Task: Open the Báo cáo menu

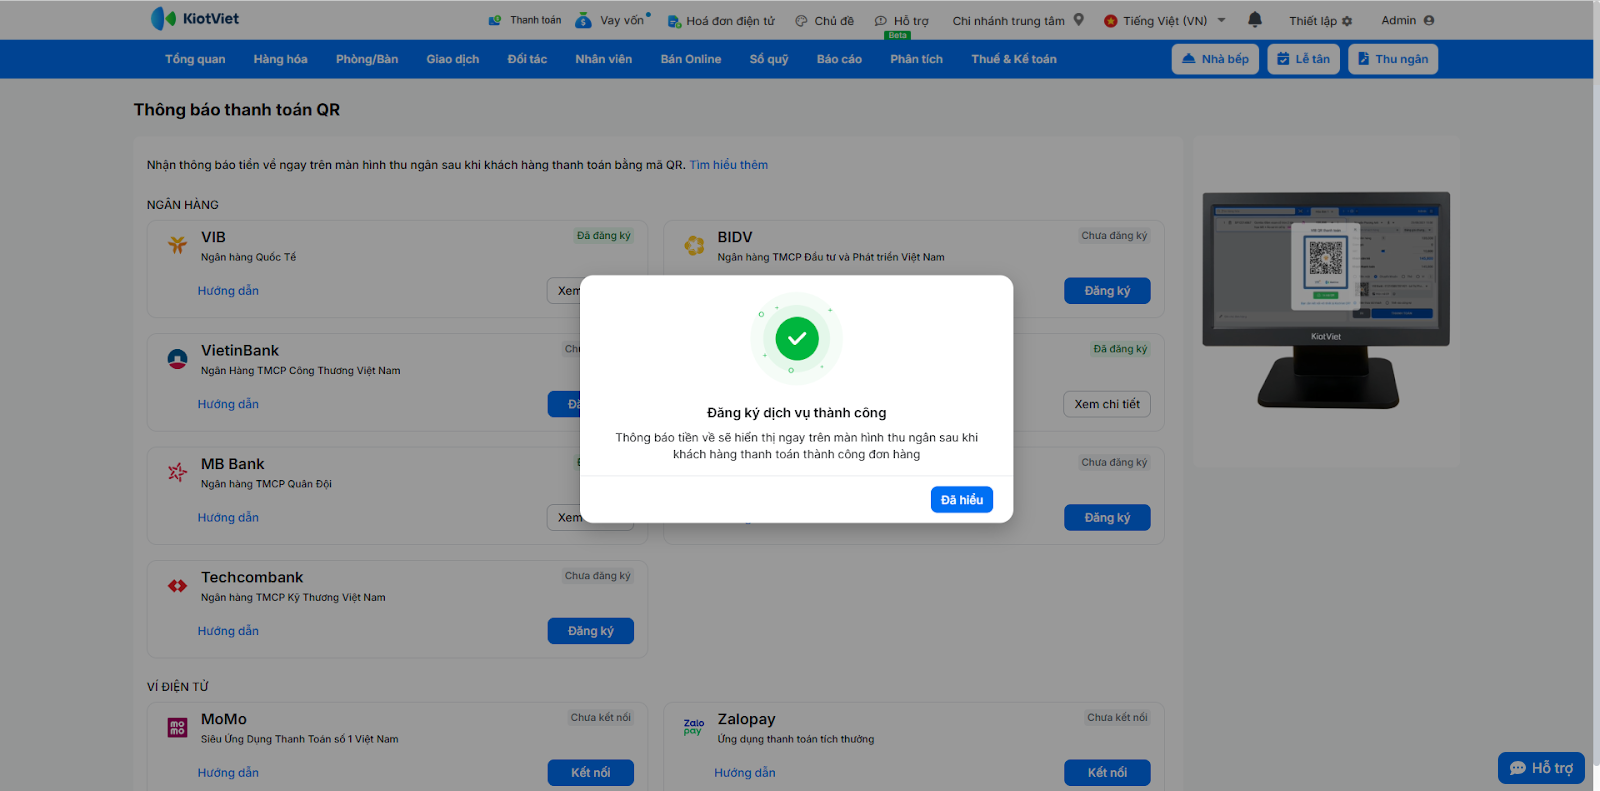Action: [x=839, y=59]
